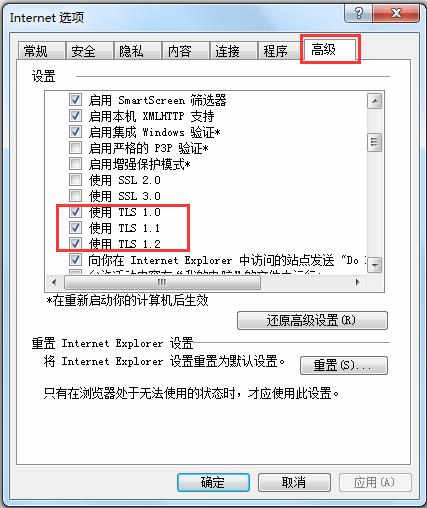Click the help question mark icon
This screenshot has height=508, width=427.
click(358, 13)
